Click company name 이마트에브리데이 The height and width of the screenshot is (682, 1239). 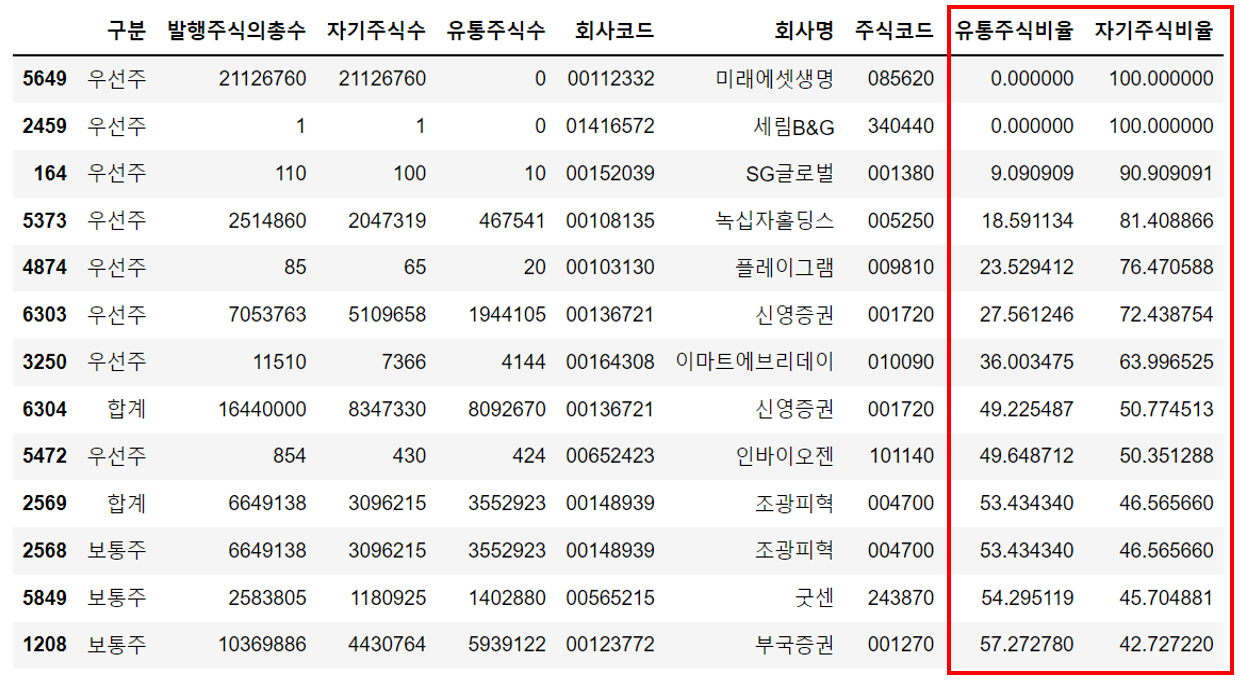click(x=755, y=361)
